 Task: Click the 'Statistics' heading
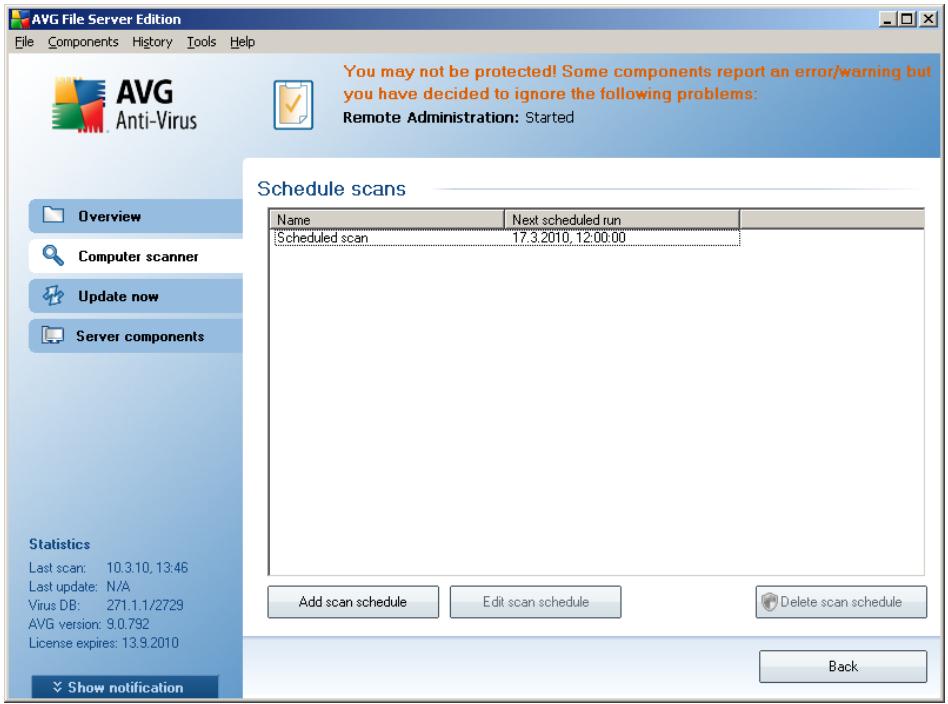pos(59,544)
